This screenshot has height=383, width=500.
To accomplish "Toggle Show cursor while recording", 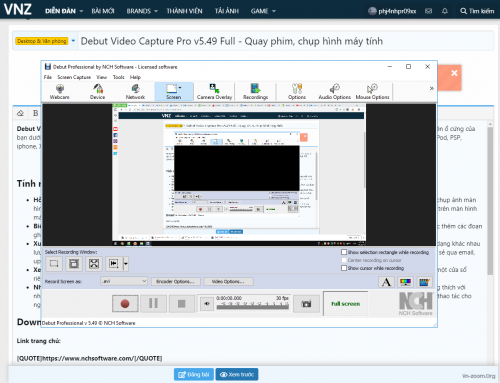I will coord(344,268).
